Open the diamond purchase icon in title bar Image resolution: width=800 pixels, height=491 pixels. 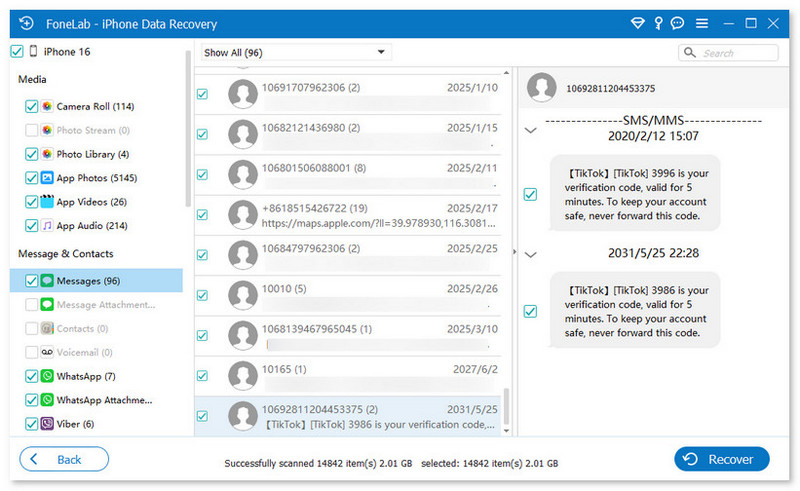pyautogui.click(x=637, y=23)
